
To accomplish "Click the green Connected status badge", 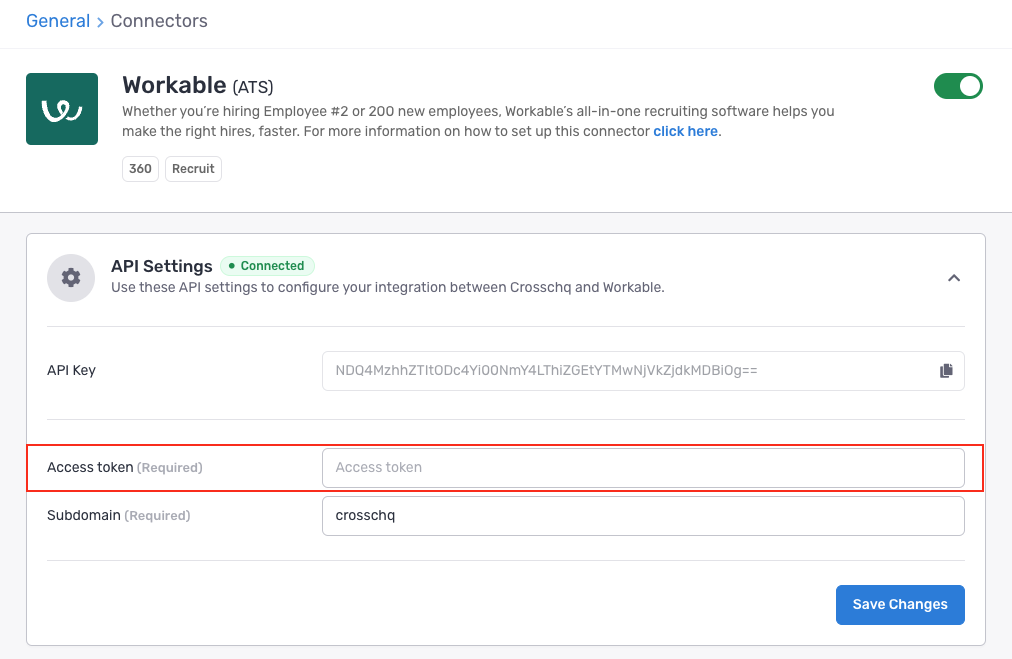I will pyautogui.click(x=267, y=266).
